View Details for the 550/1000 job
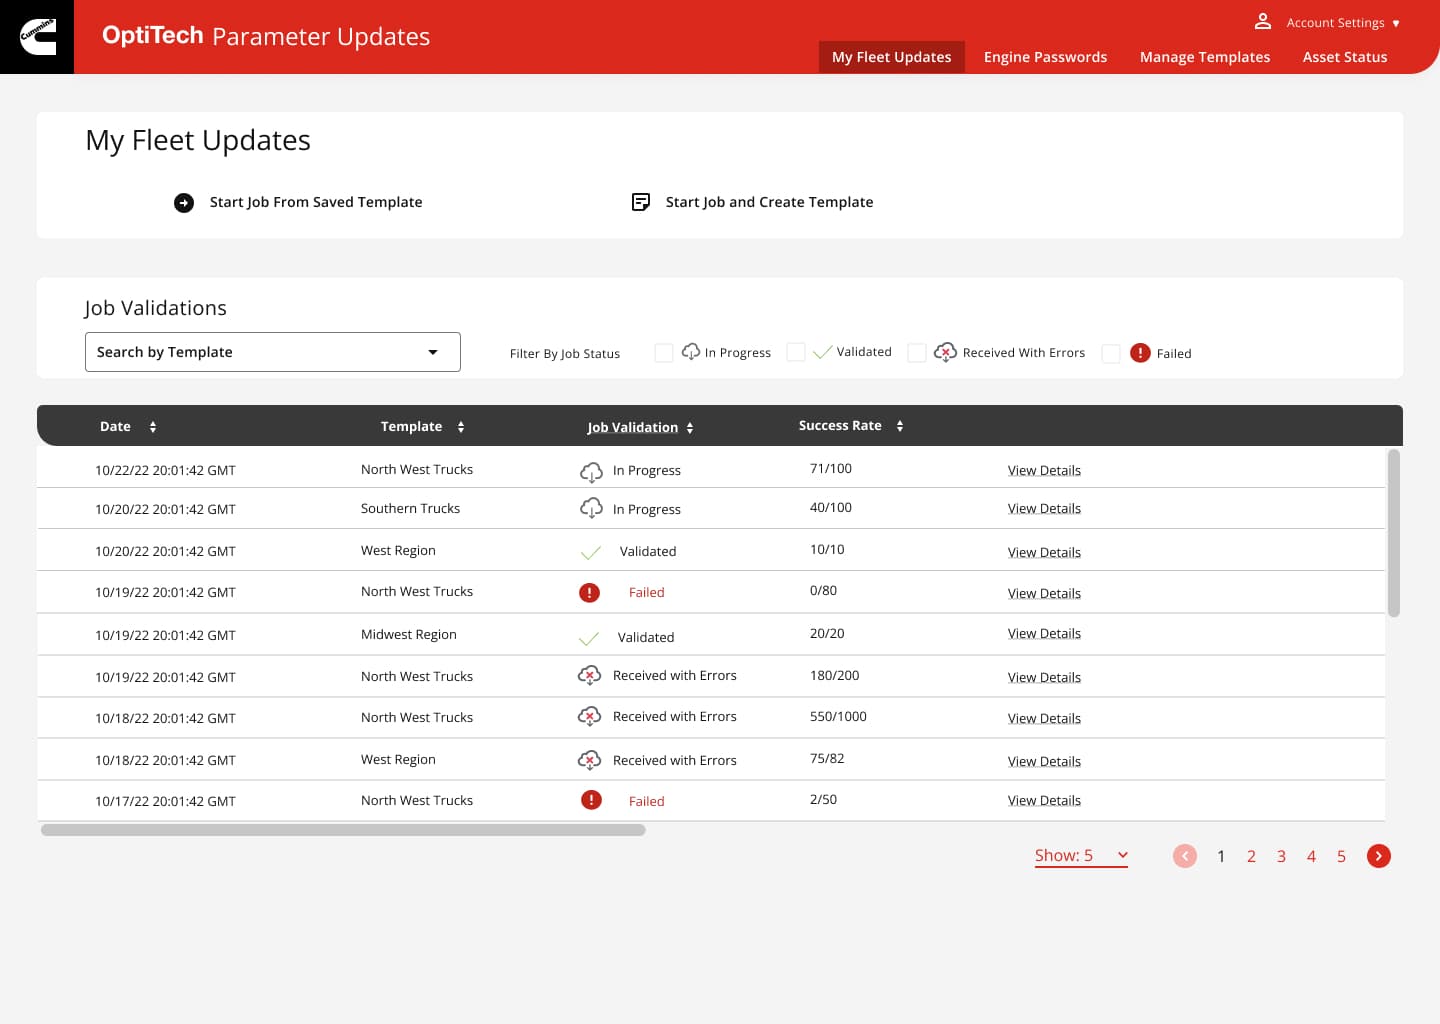This screenshot has width=1440, height=1024. coord(1044,719)
